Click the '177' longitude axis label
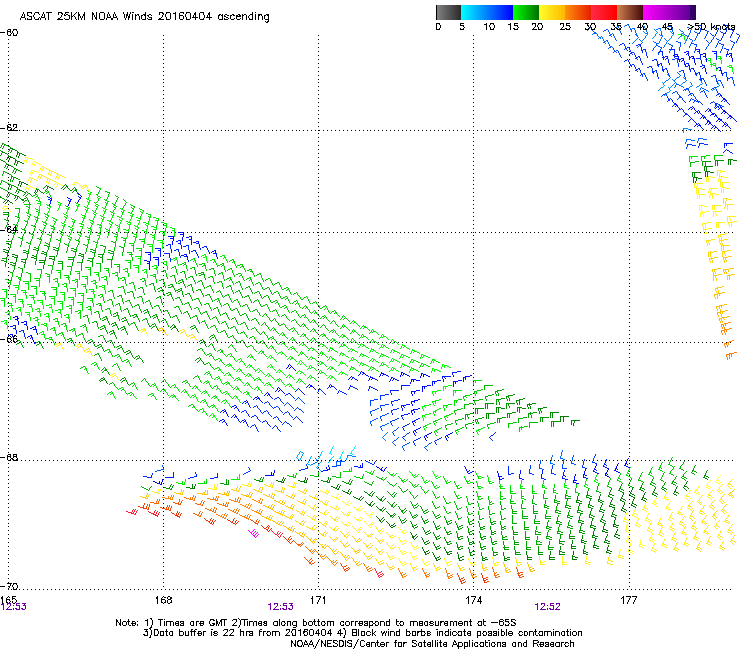The image size is (740, 650). 629,600
